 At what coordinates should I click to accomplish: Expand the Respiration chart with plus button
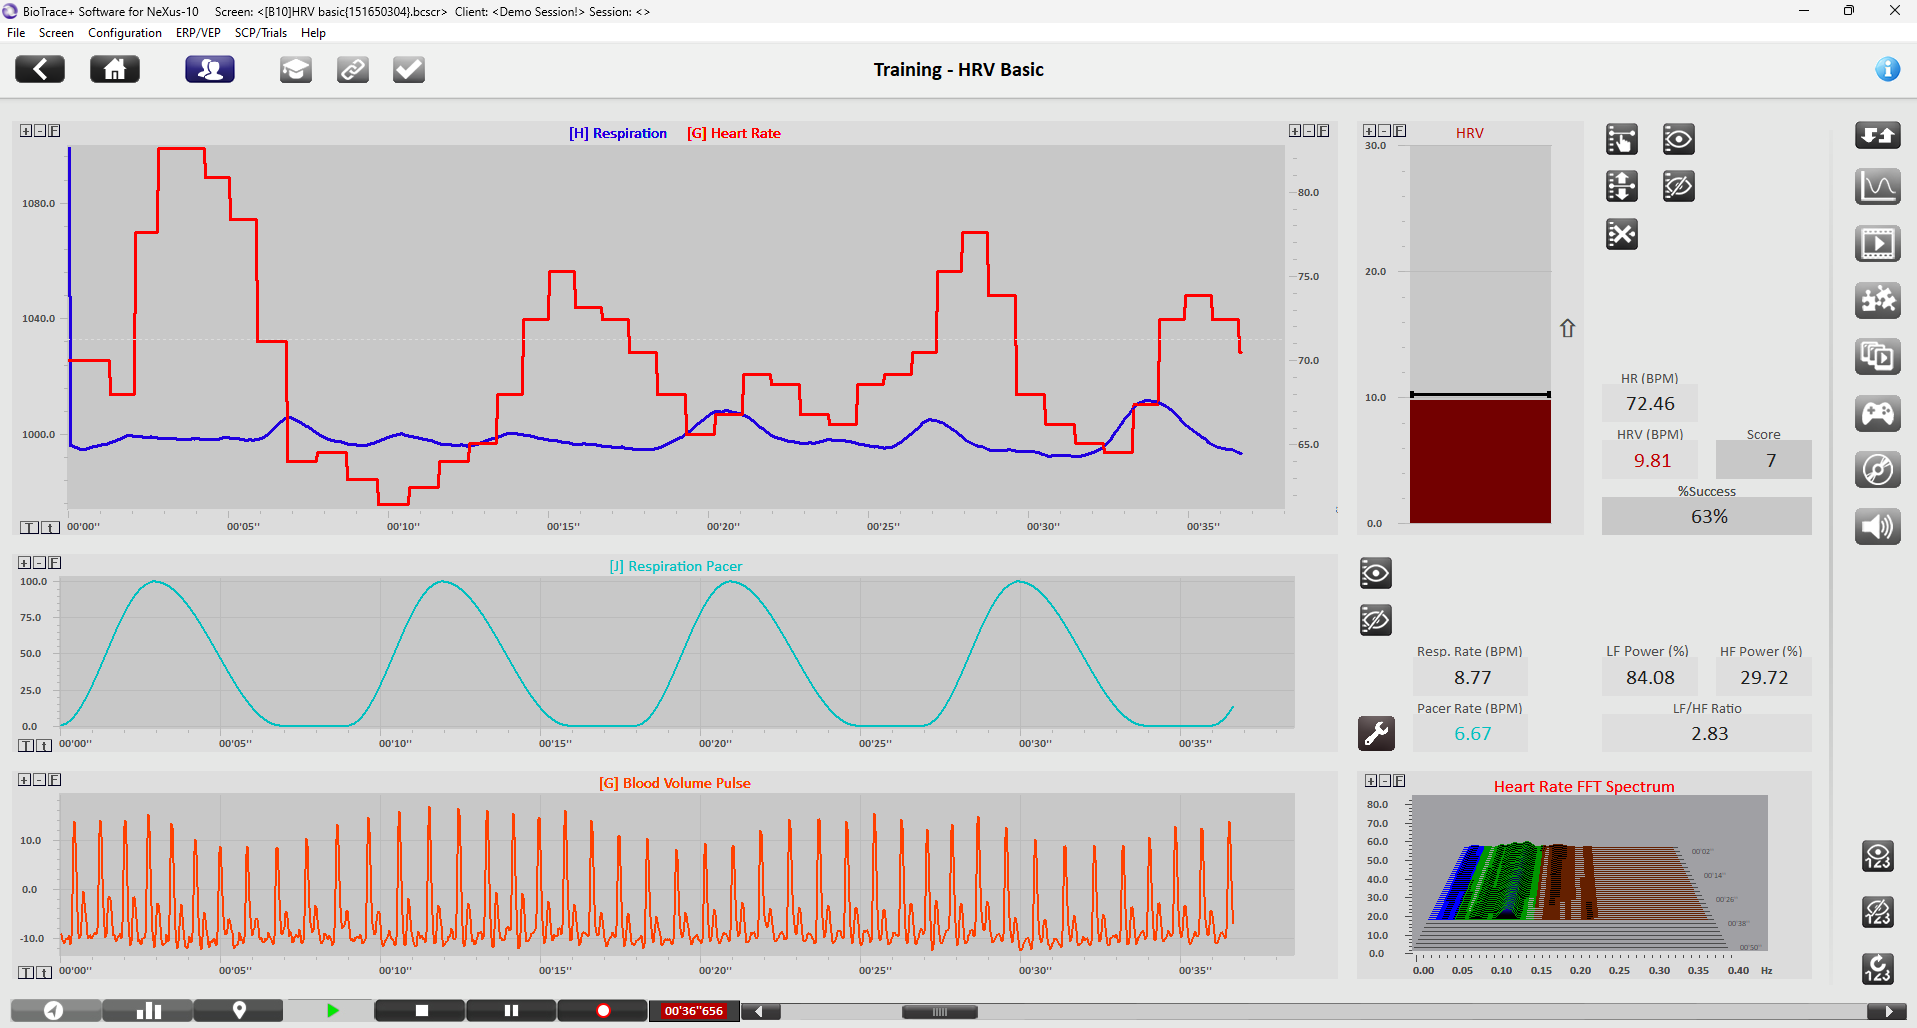click(26, 131)
